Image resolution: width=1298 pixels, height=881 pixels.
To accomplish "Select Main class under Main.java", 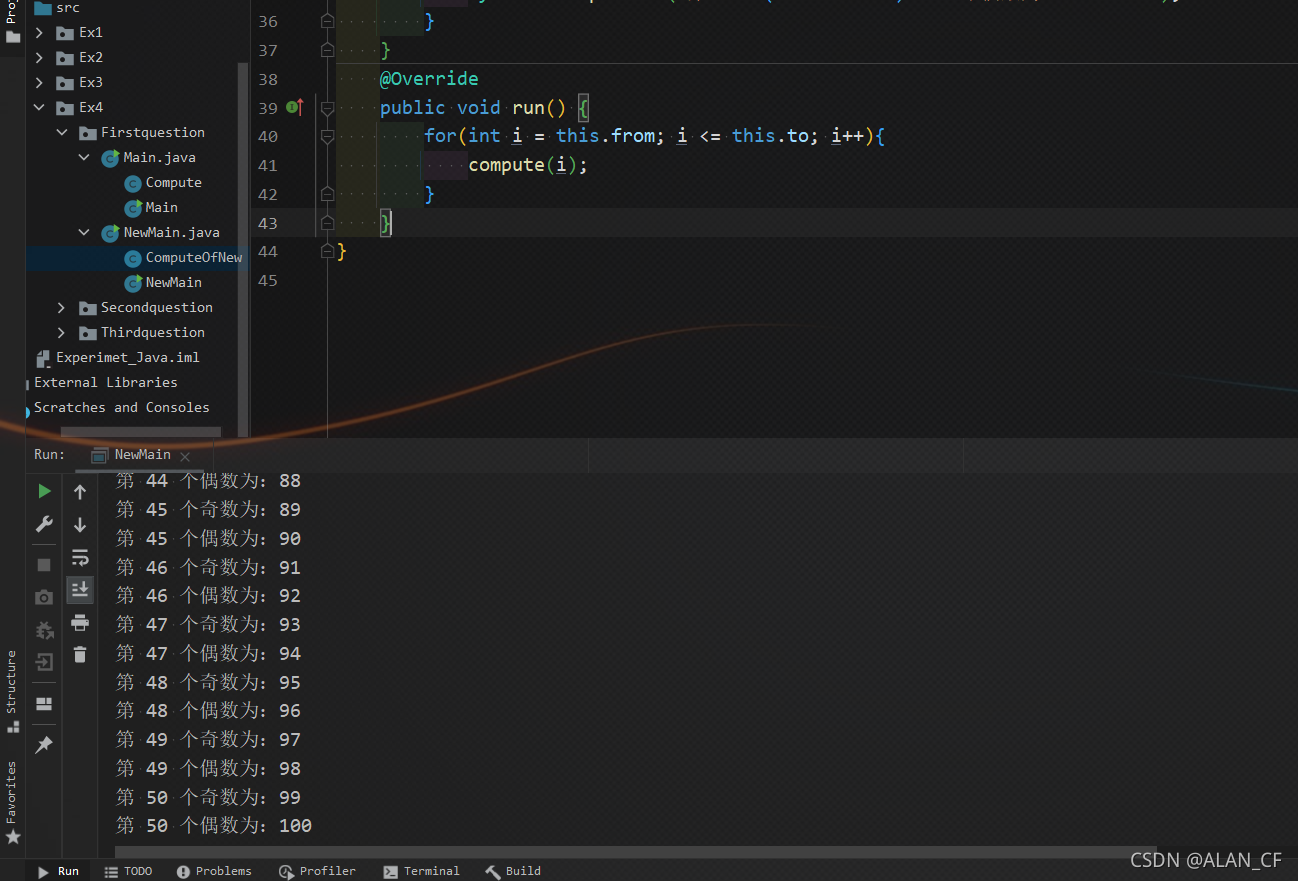I will click(161, 208).
